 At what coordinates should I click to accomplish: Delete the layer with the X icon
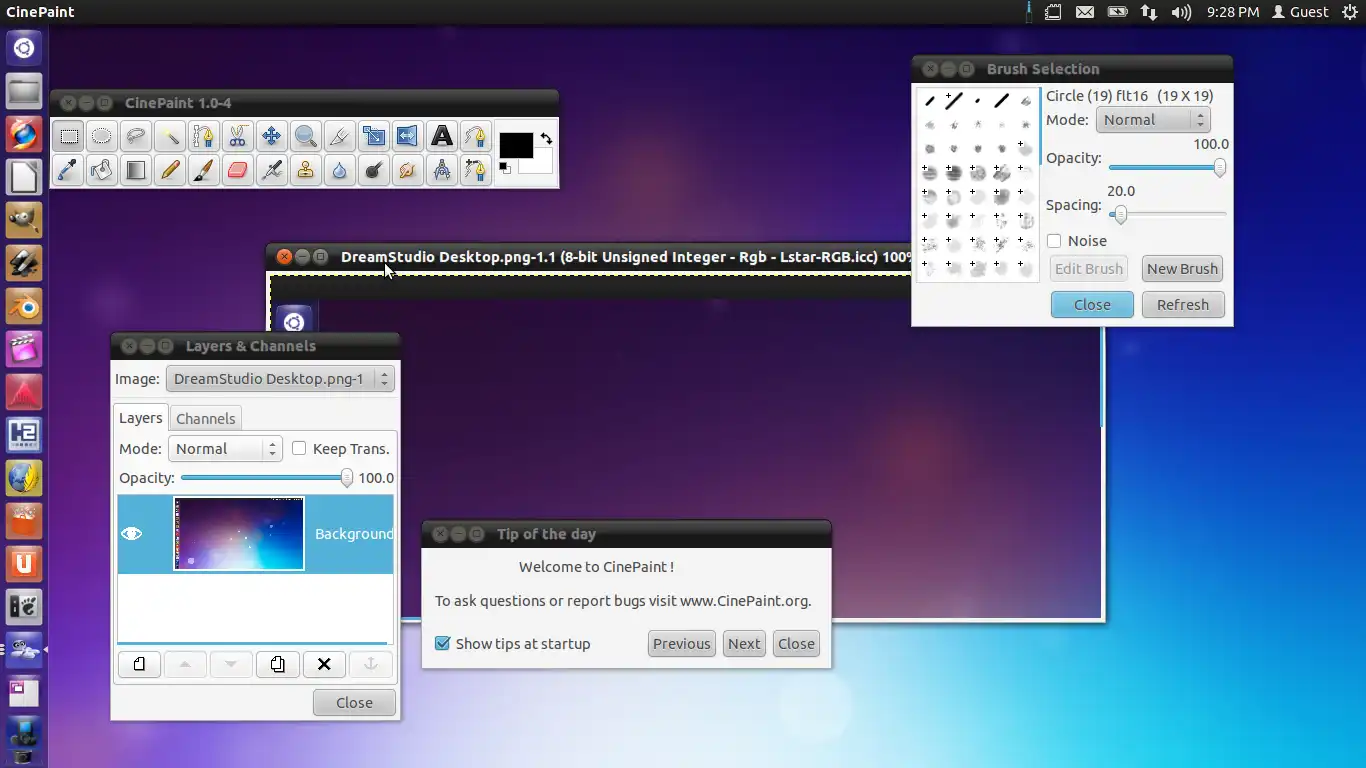324,664
